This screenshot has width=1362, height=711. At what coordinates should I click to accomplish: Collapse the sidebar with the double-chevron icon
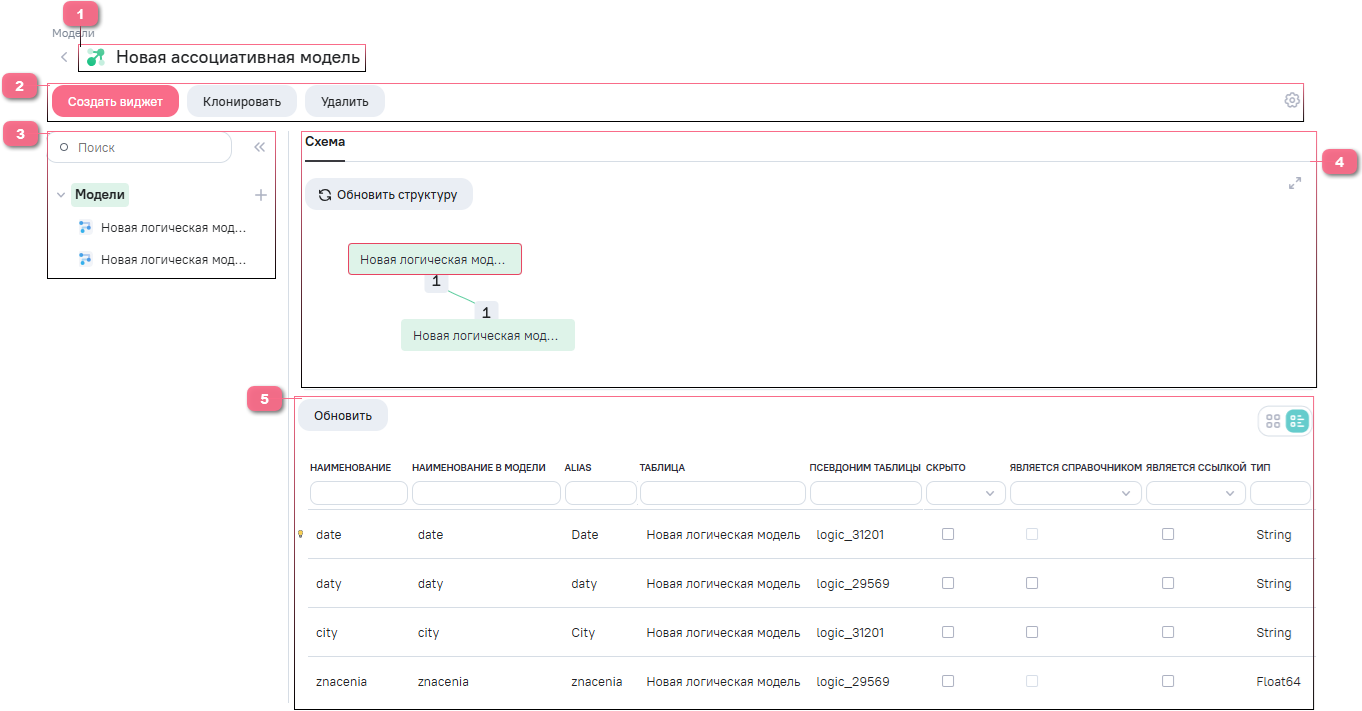[259, 147]
